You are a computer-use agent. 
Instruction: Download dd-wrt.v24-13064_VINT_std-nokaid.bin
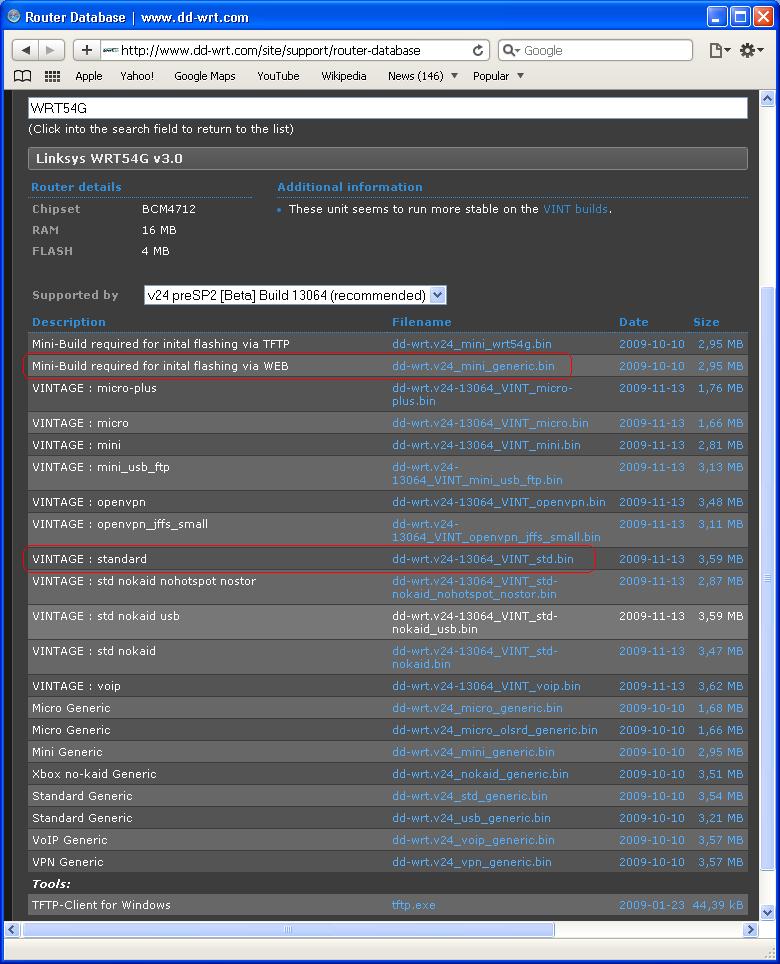click(475, 658)
